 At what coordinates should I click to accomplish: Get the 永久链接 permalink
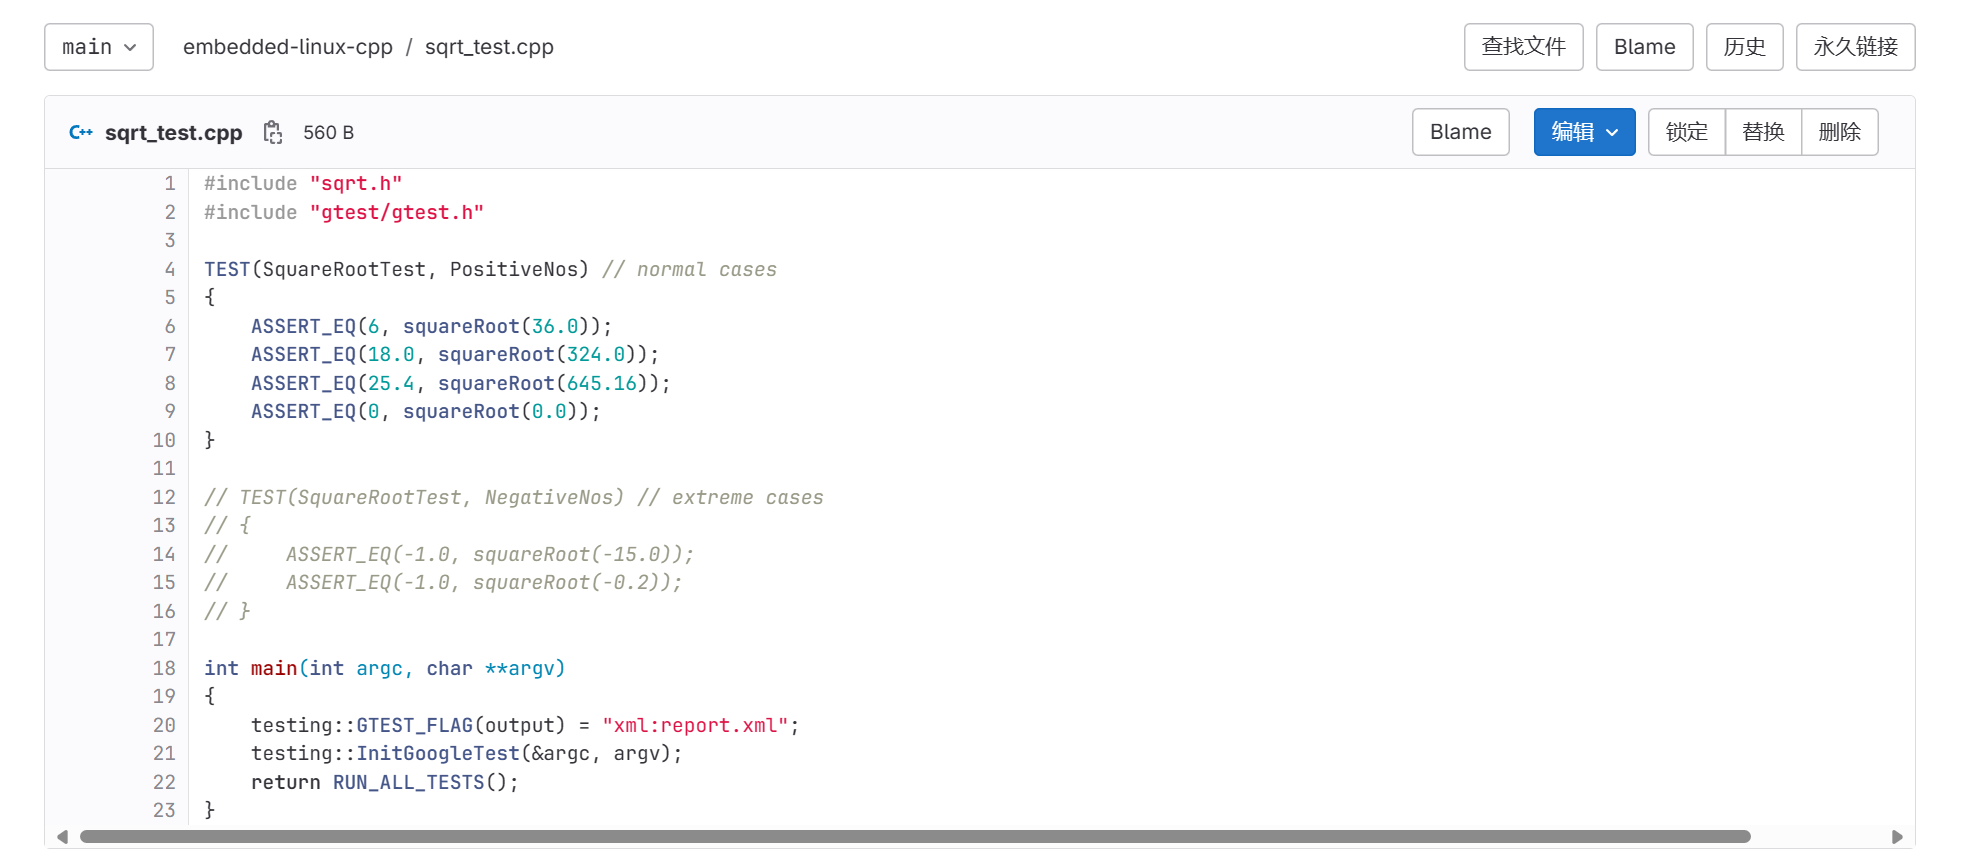1855,47
